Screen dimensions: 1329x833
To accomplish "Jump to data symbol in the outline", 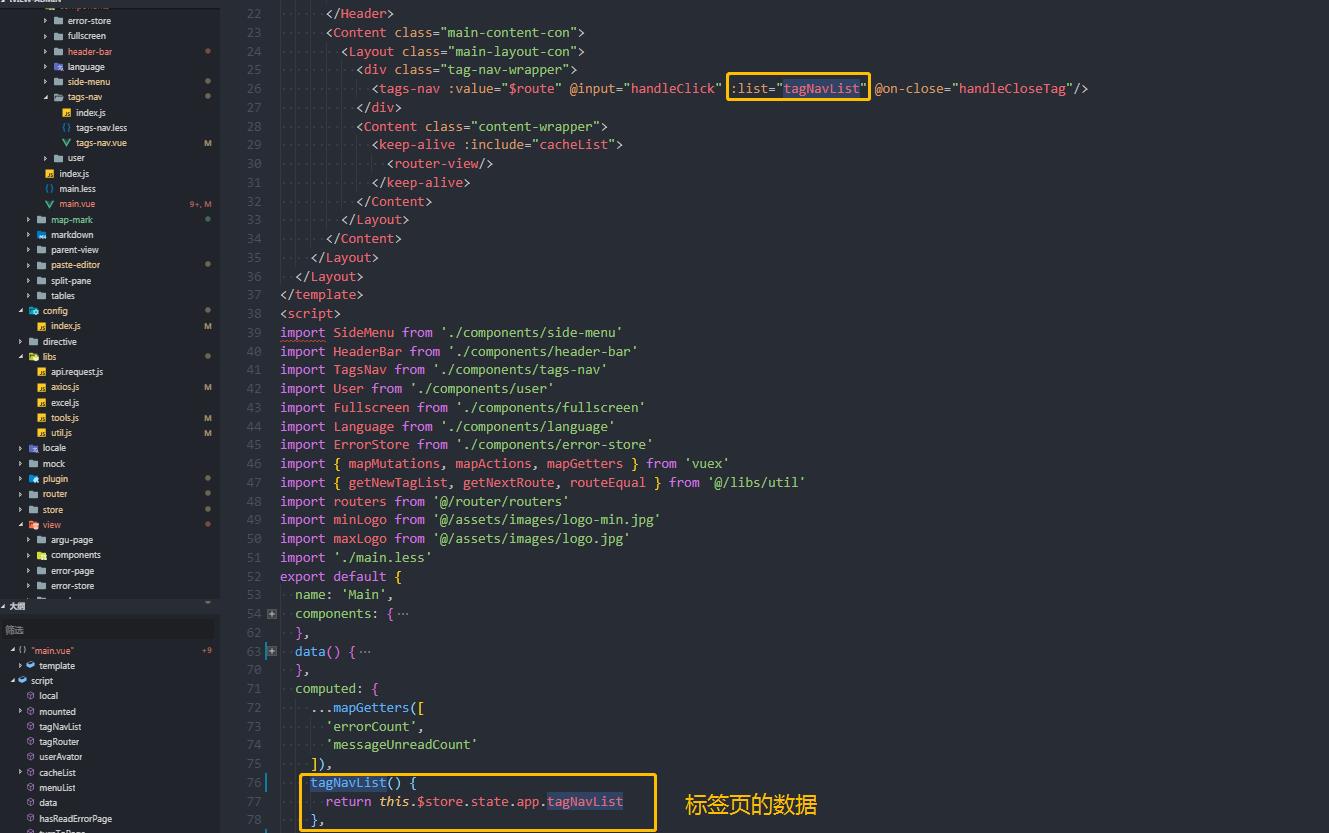I will pyautogui.click(x=48, y=803).
